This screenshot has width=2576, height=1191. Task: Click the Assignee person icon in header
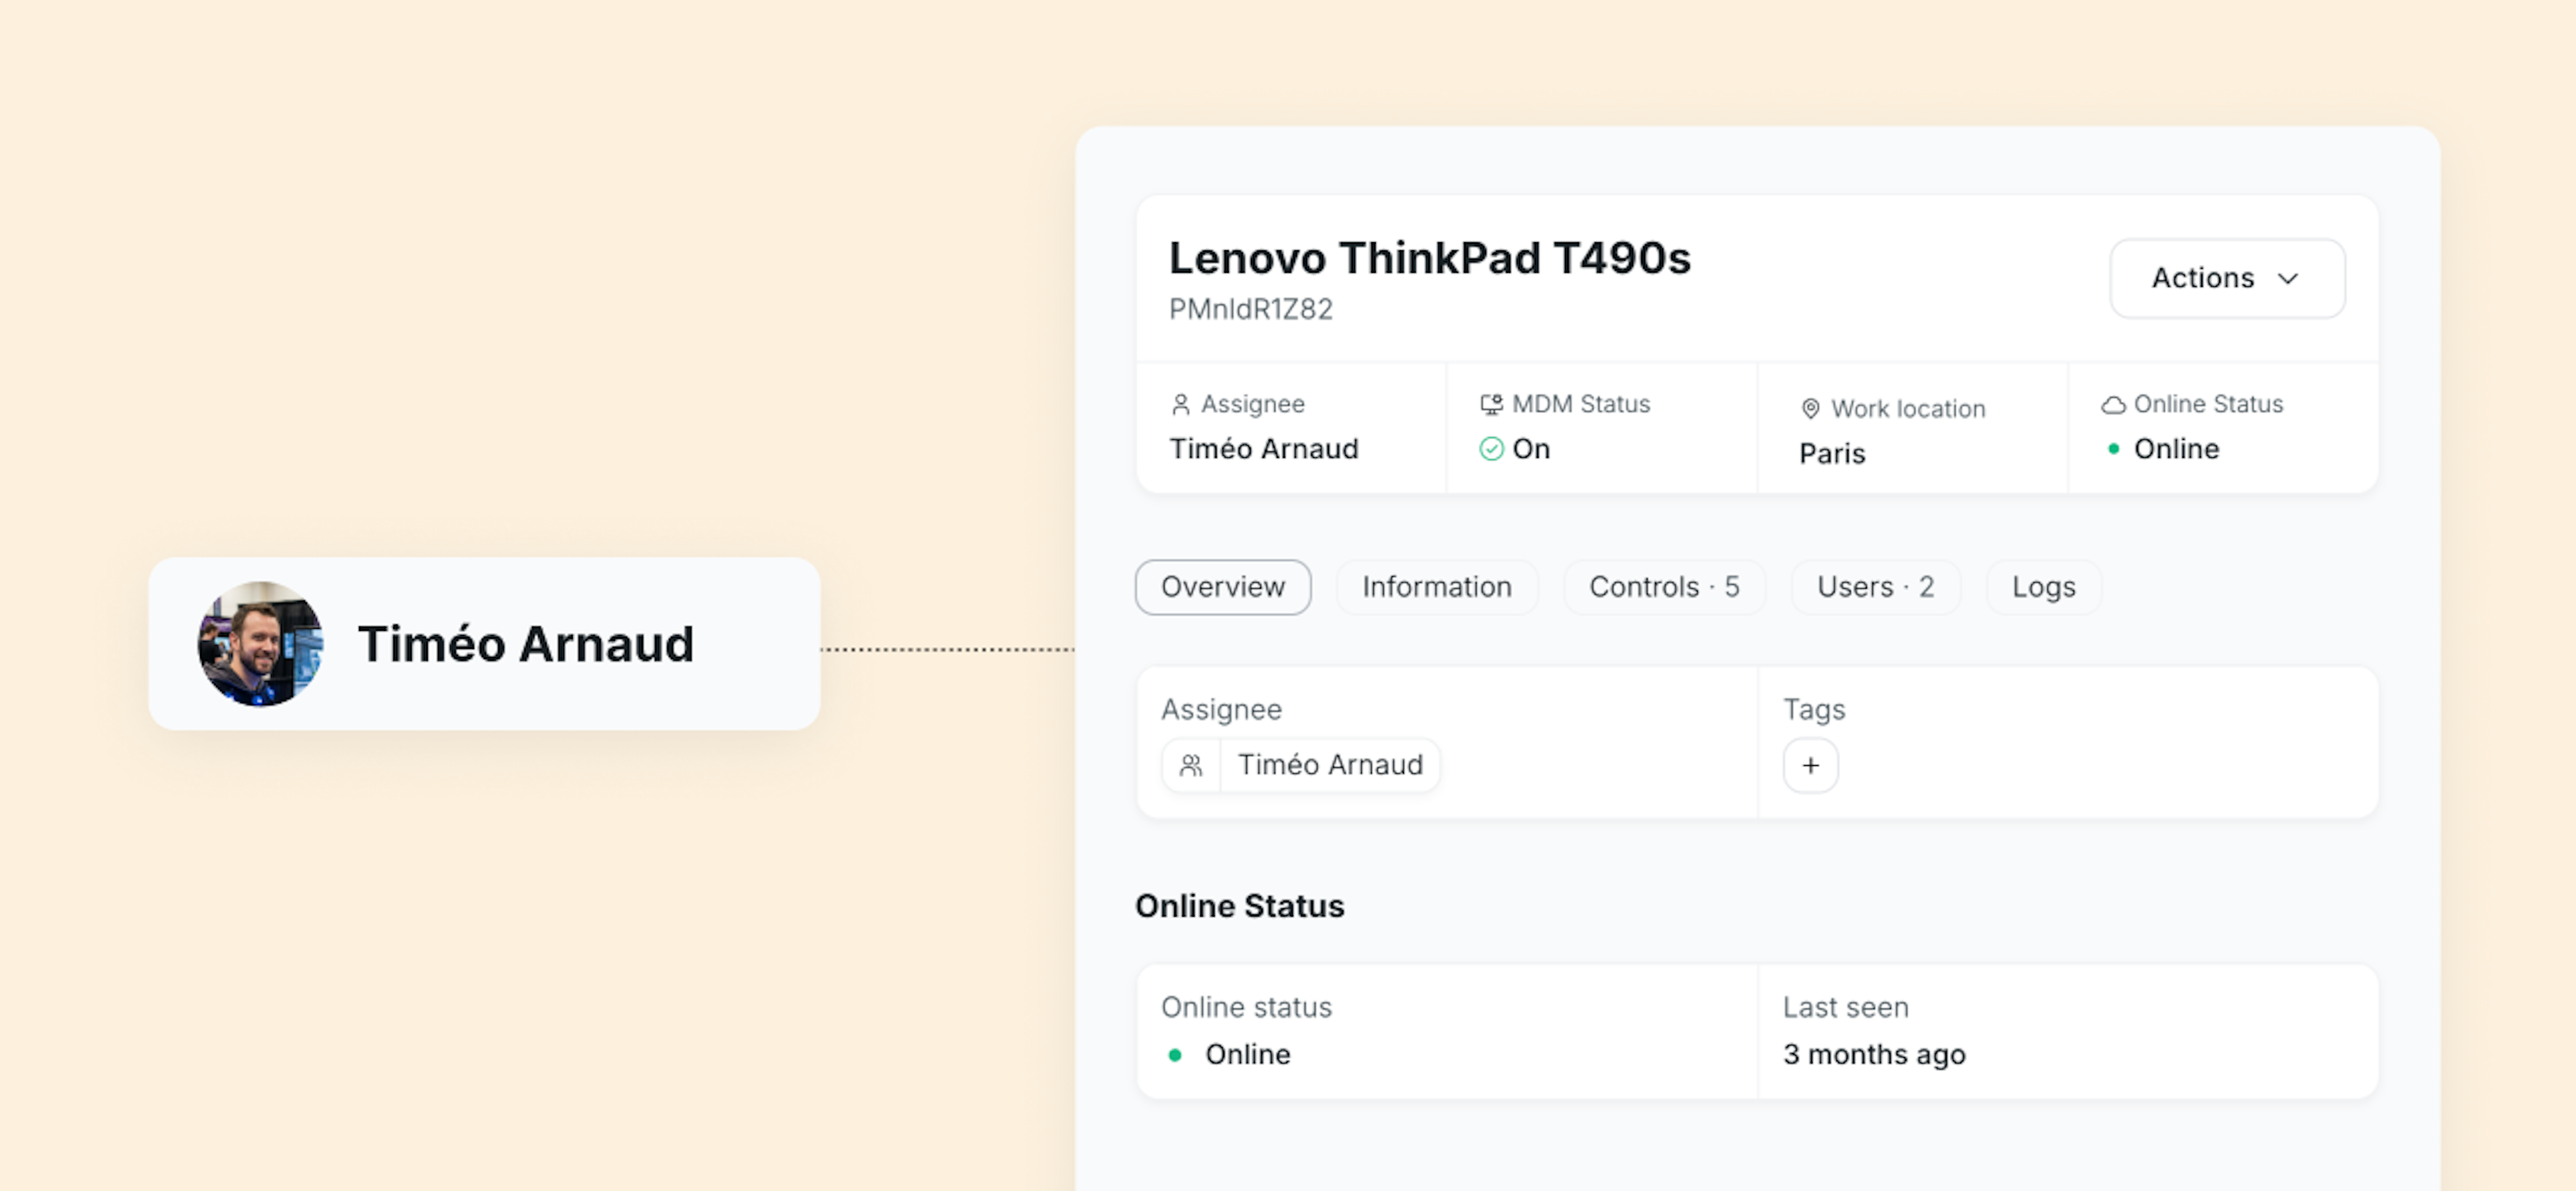point(1180,404)
